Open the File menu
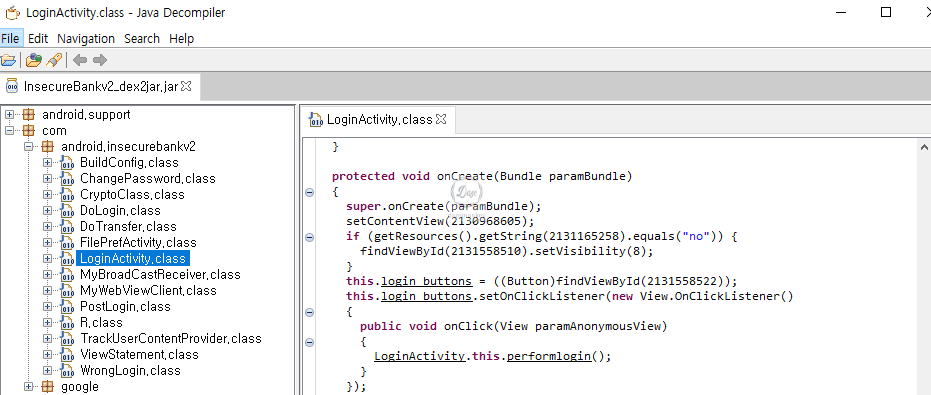The image size is (931, 395). (x=10, y=39)
